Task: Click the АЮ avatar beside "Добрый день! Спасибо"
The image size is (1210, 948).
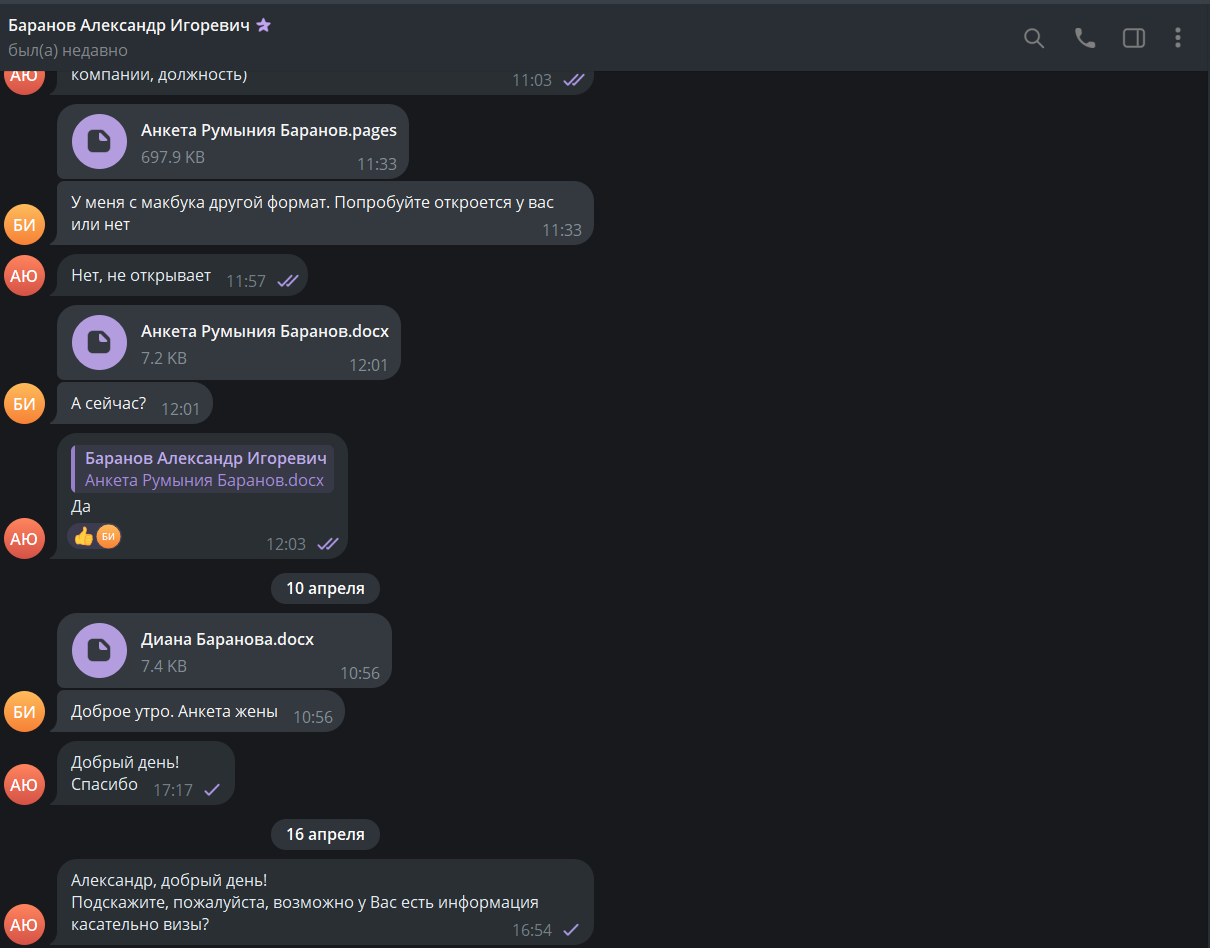Action: coord(25,785)
